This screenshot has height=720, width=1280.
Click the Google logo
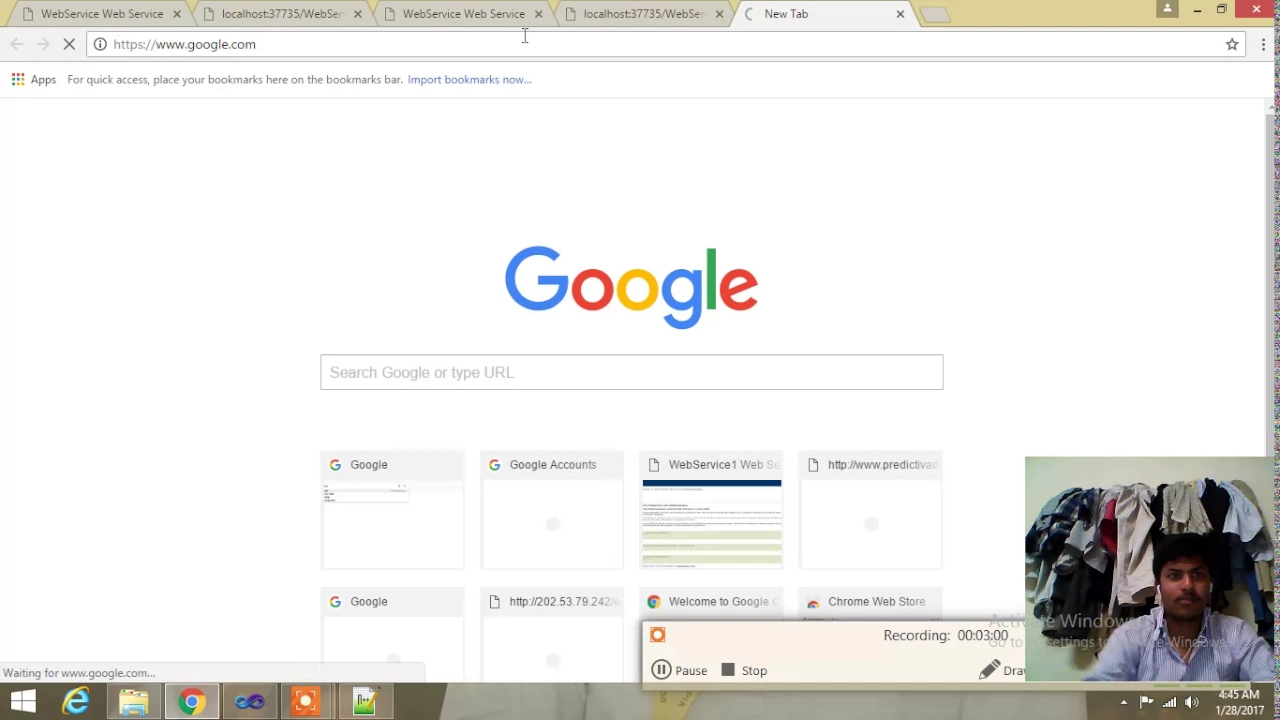[631, 286]
